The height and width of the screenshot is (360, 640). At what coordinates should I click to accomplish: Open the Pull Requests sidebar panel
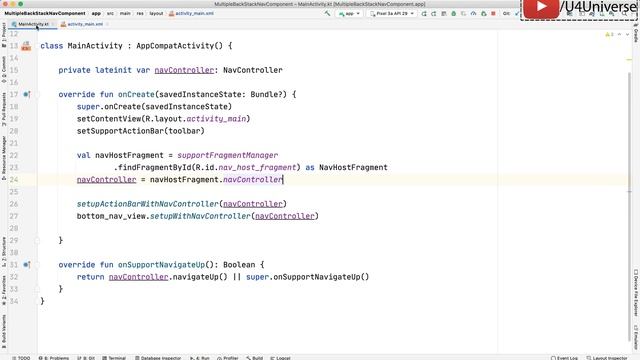click(x=4, y=109)
